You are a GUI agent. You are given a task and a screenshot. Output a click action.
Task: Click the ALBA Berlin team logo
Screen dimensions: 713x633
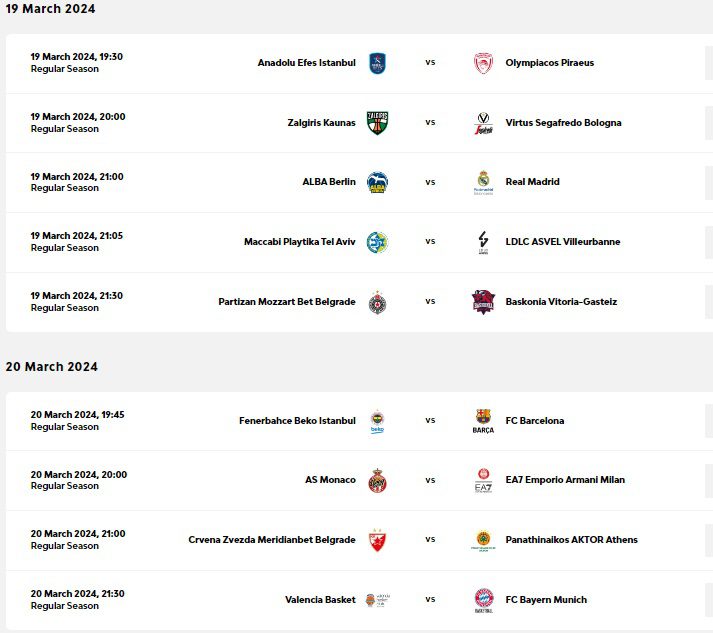tap(377, 182)
